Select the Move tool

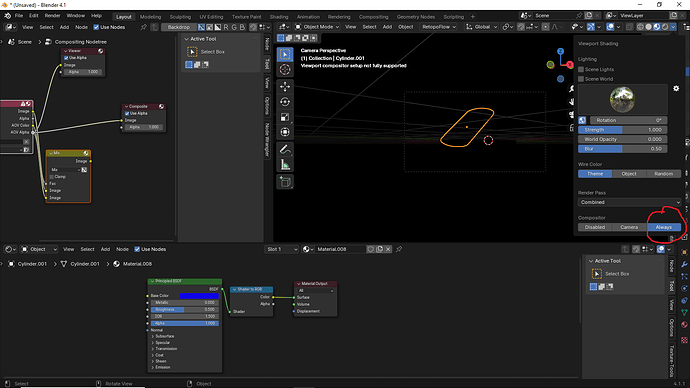[x=285, y=86]
